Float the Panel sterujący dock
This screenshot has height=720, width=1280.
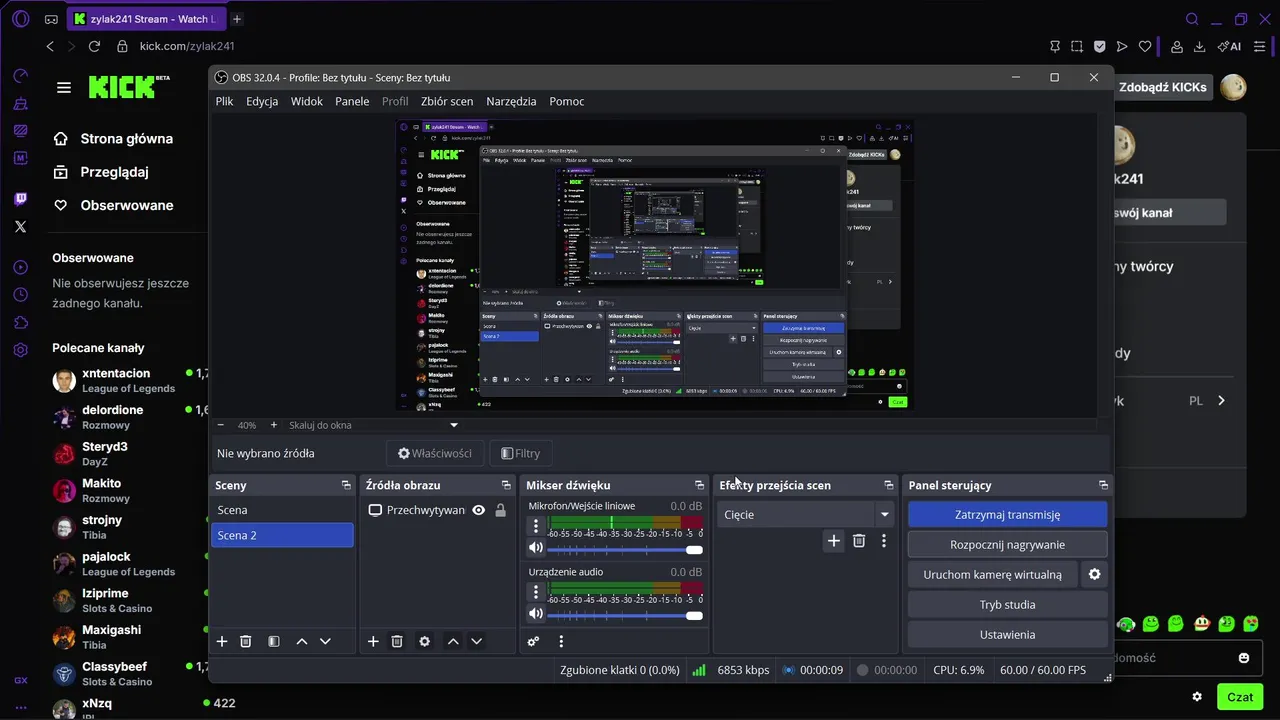pos(1103,485)
